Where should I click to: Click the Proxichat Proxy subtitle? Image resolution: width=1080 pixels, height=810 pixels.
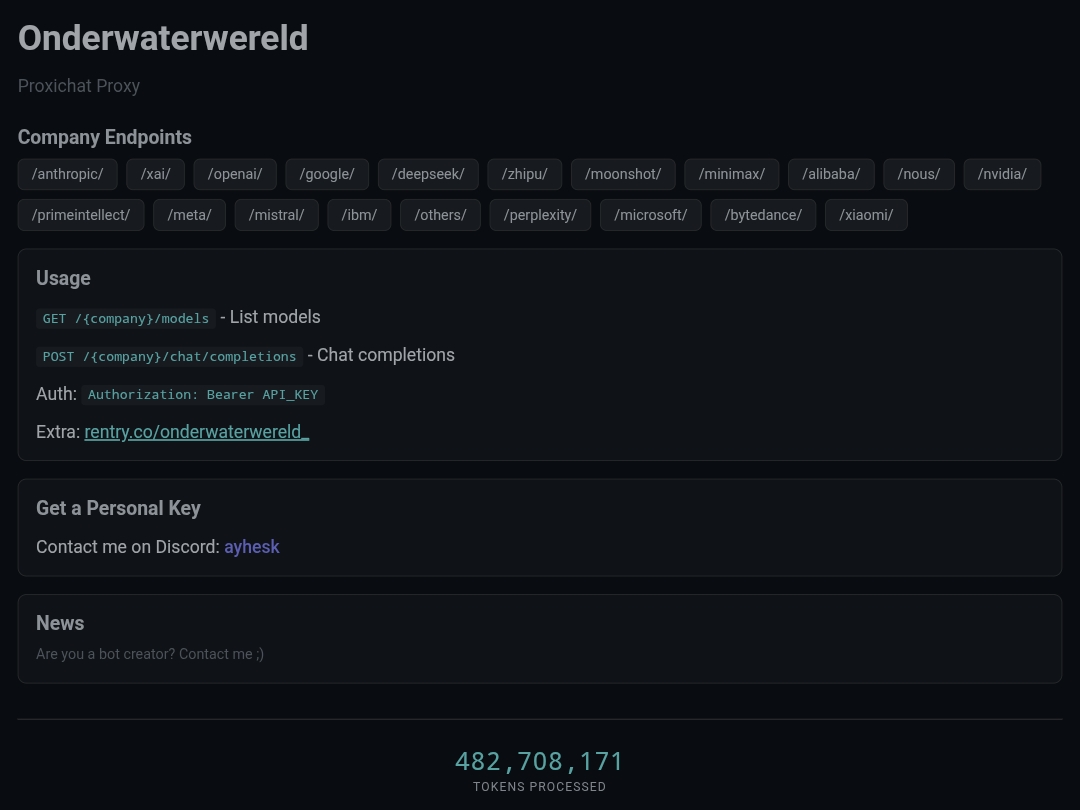pyautogui.click(x=79, y=86)
